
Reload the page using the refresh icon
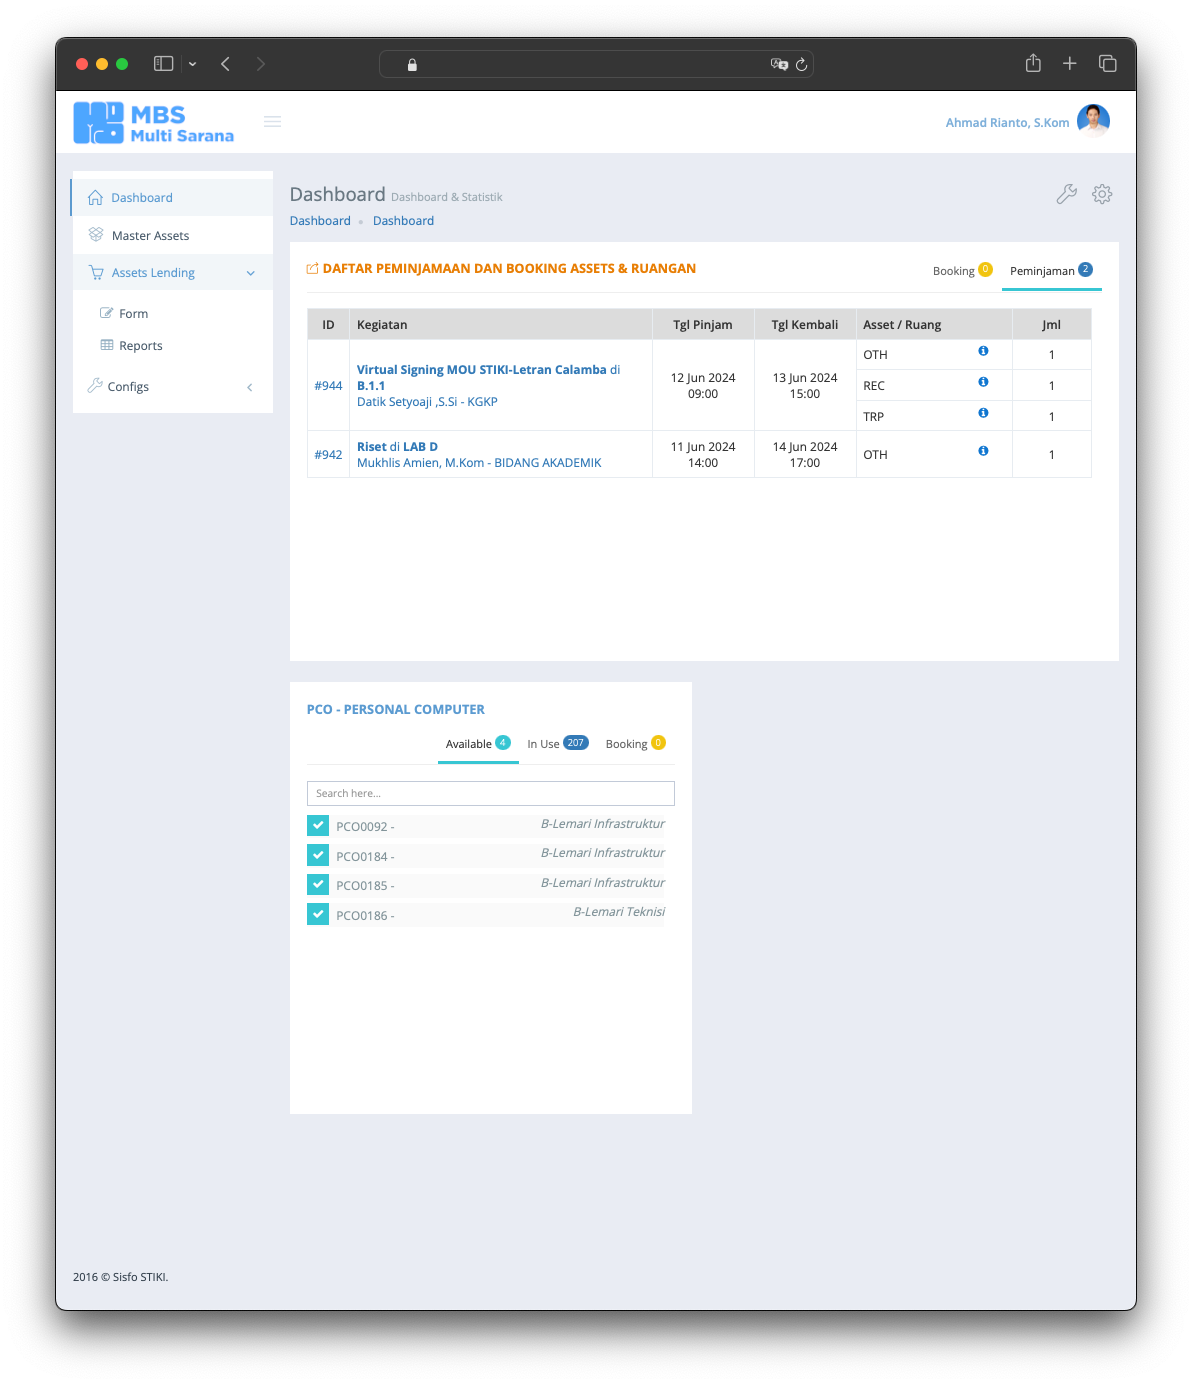click(801, 65)
